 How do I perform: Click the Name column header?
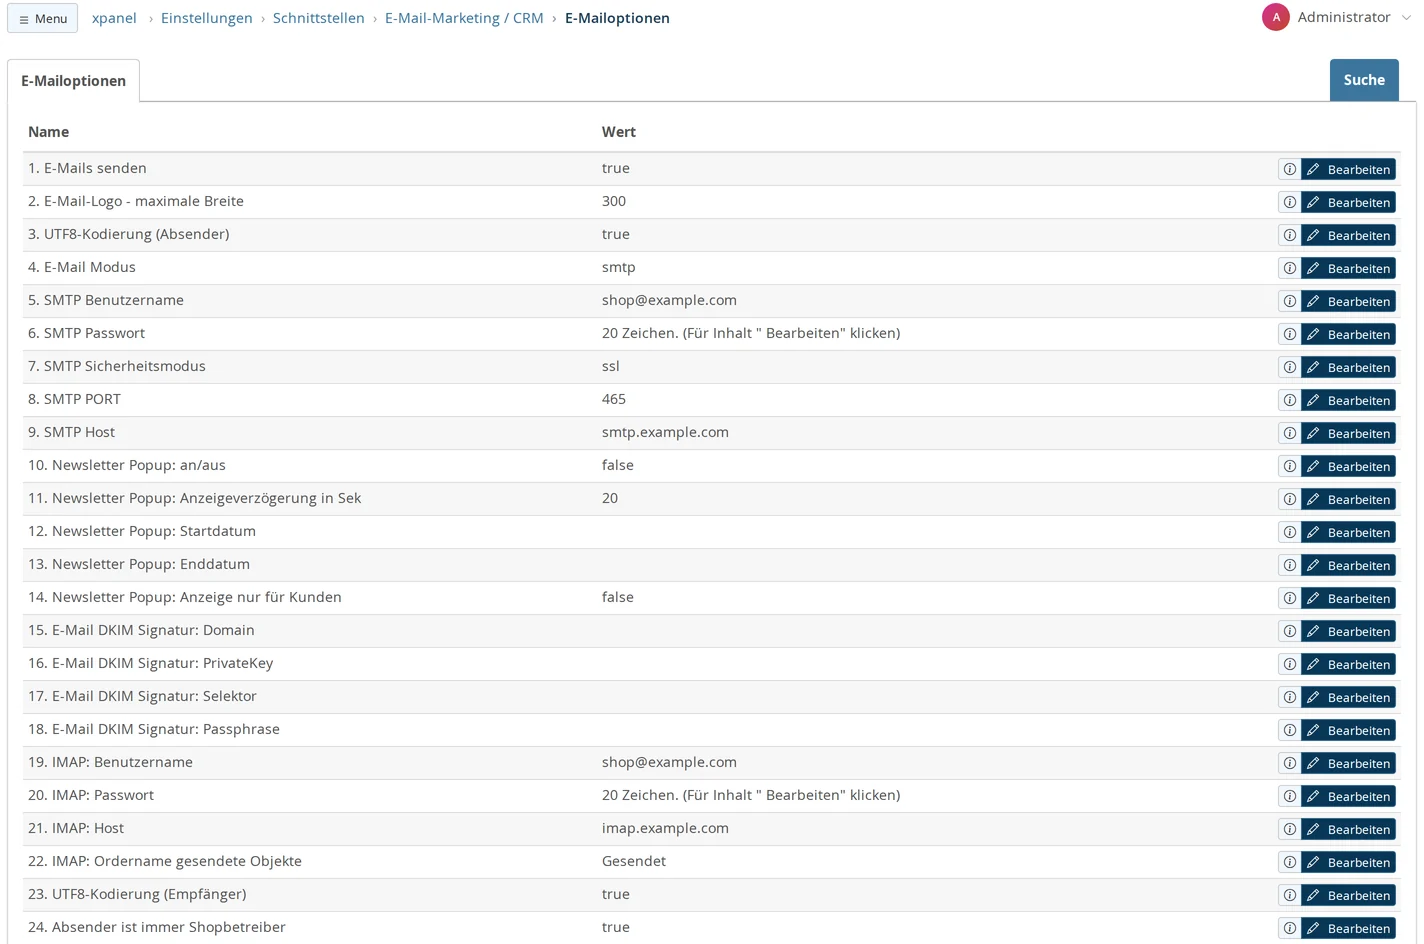tap(48, 132)
